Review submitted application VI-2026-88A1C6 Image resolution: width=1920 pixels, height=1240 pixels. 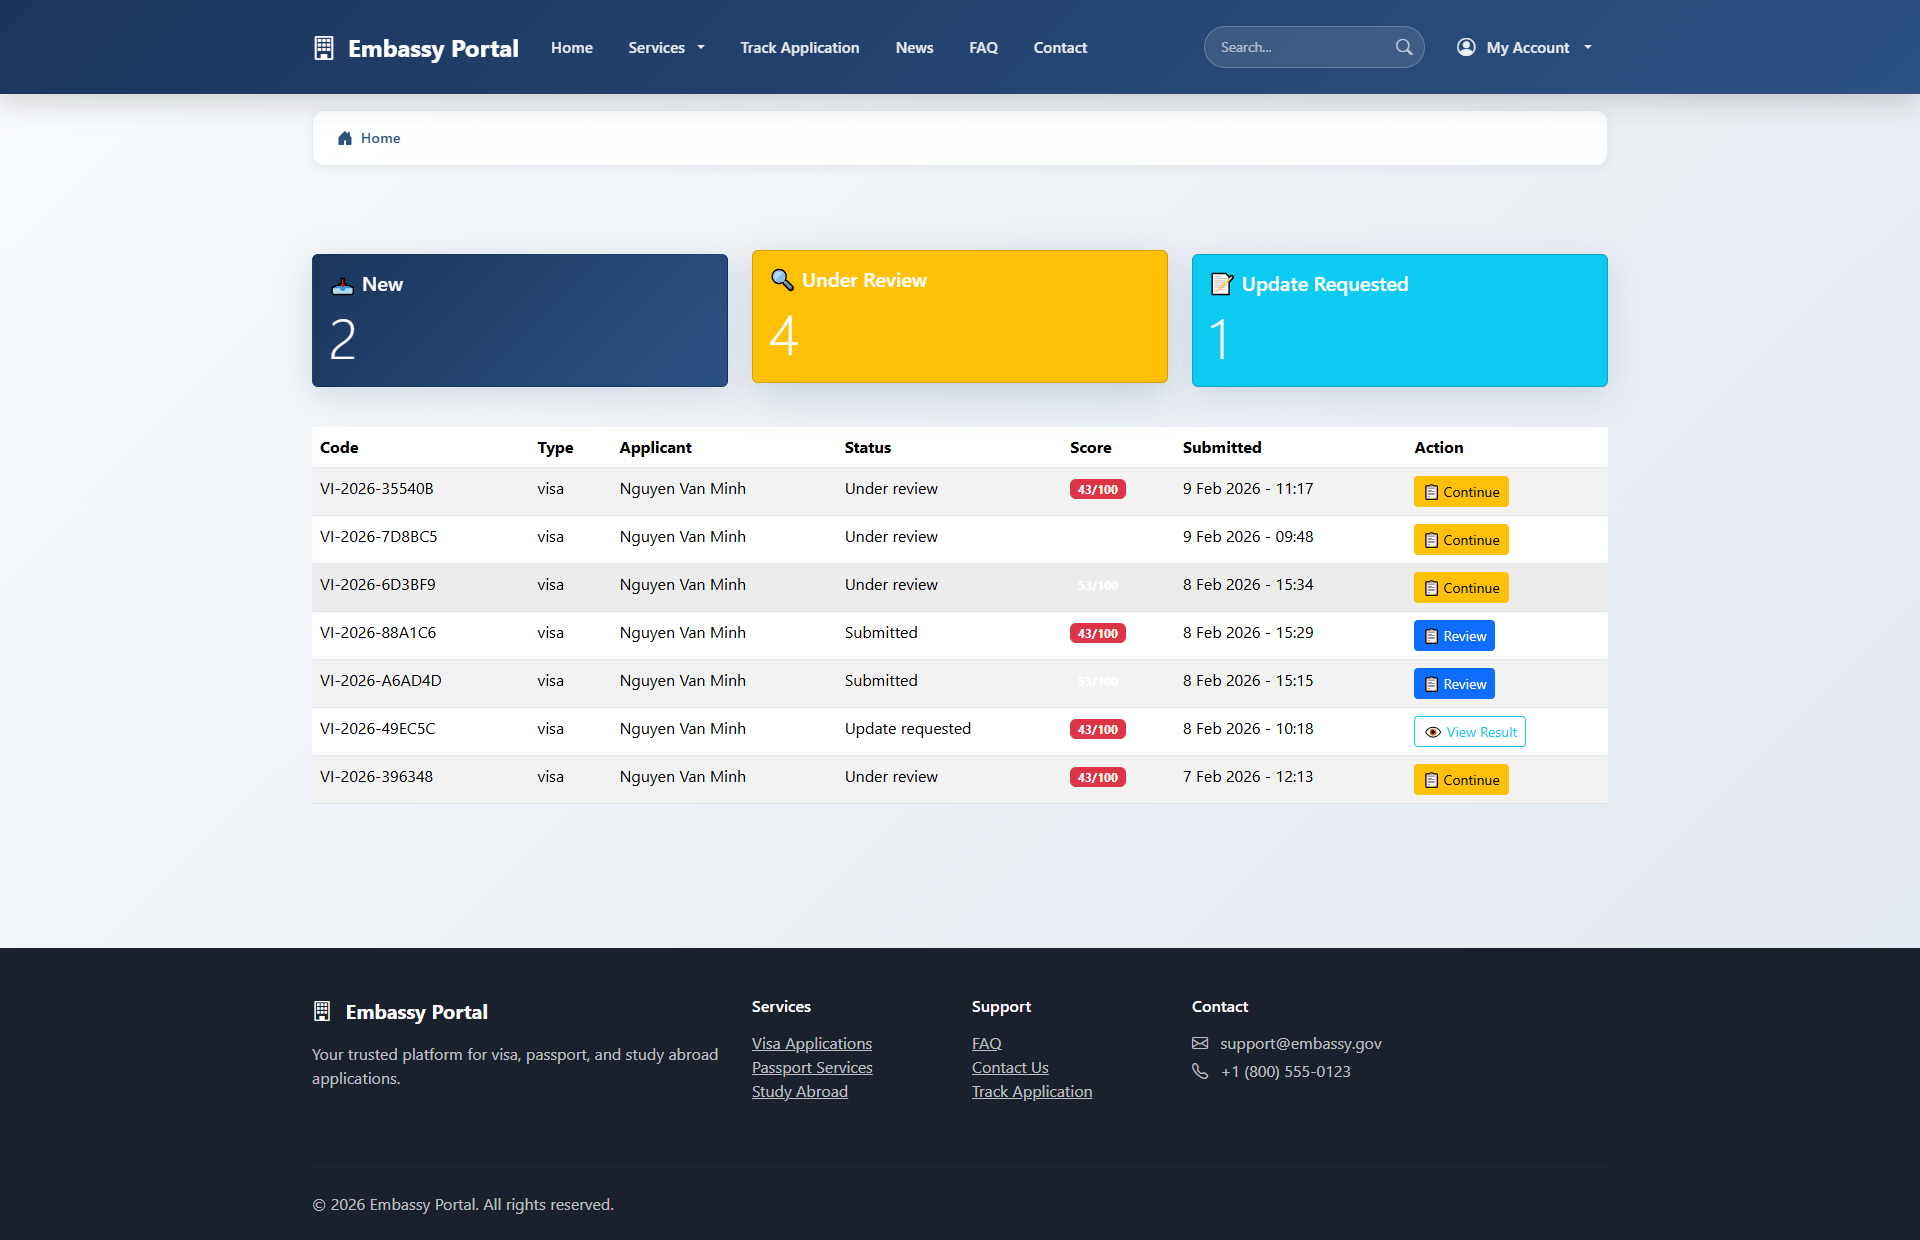pyautogui.click(x=1454, y=636)
